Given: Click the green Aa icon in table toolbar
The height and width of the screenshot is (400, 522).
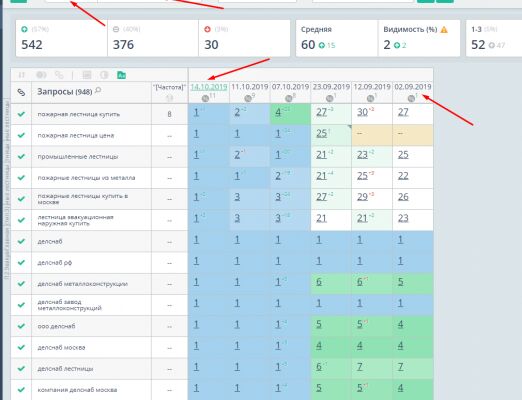Looking at the screenshot, I should pos(121,75).
